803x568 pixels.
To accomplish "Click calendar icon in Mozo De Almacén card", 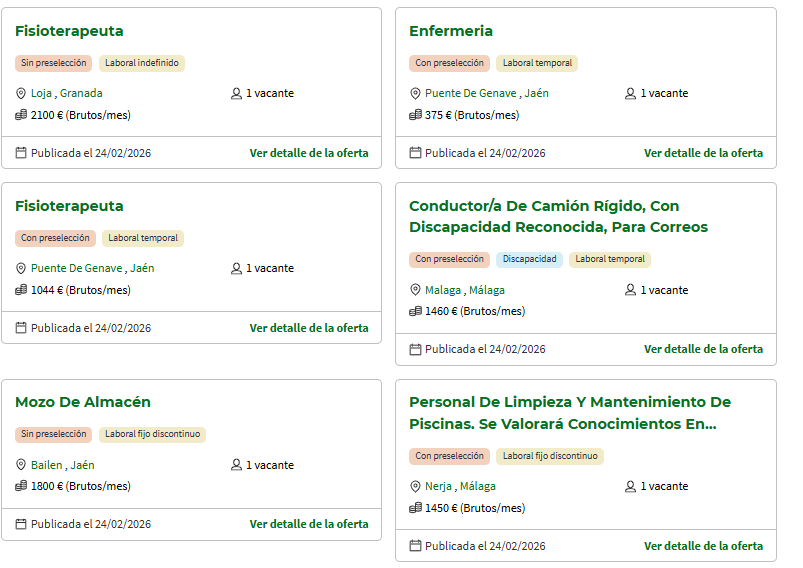I will tap(21, 524).
